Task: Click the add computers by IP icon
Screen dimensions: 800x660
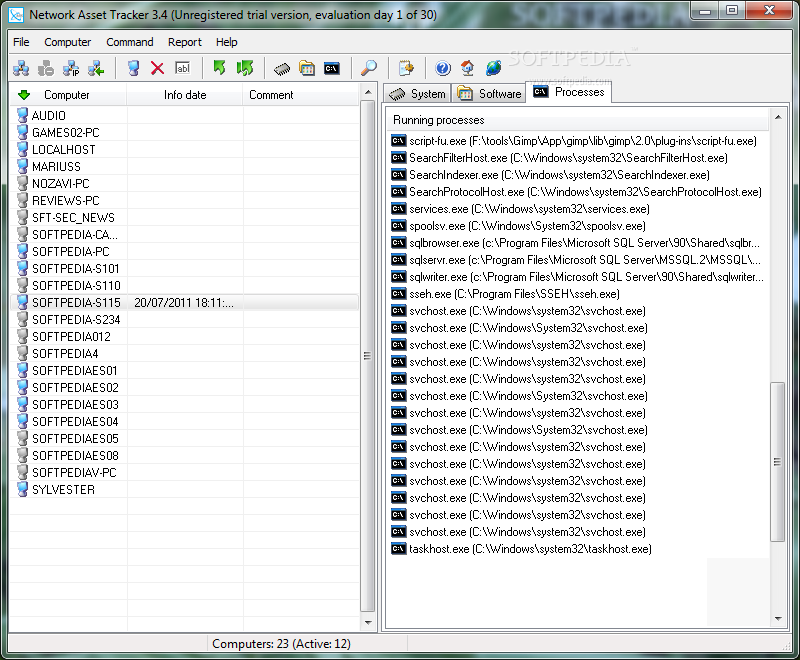Action: coord(71,68)
